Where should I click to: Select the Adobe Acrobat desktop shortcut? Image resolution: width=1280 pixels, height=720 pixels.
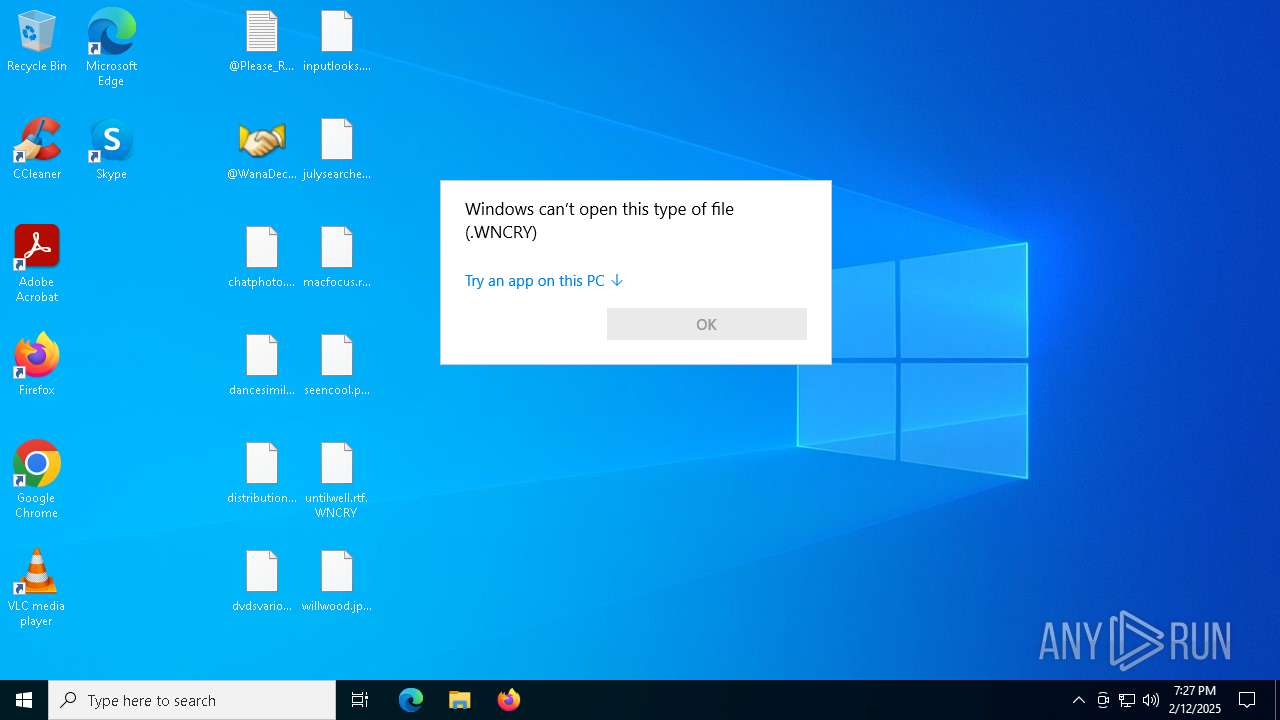coord(37,264)
